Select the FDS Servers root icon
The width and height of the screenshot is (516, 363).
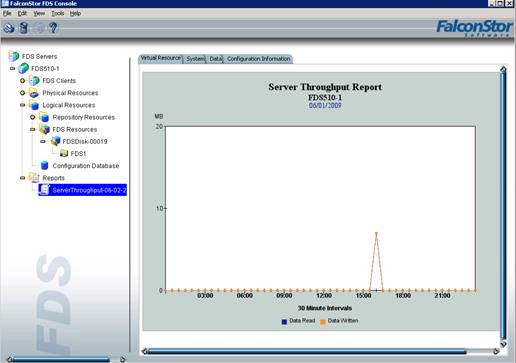pos(14,56)
